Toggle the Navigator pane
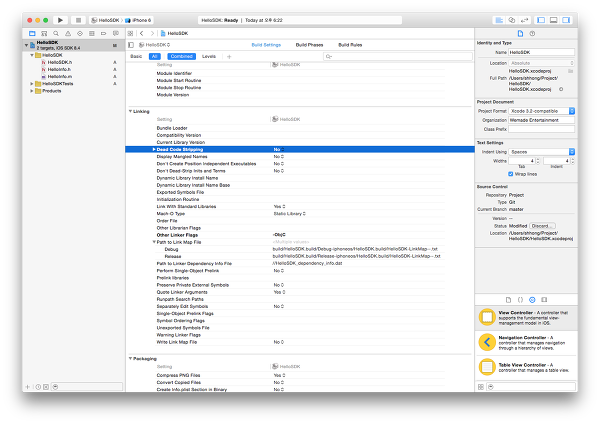Viewport: 600px width, 424px height. 541,20
